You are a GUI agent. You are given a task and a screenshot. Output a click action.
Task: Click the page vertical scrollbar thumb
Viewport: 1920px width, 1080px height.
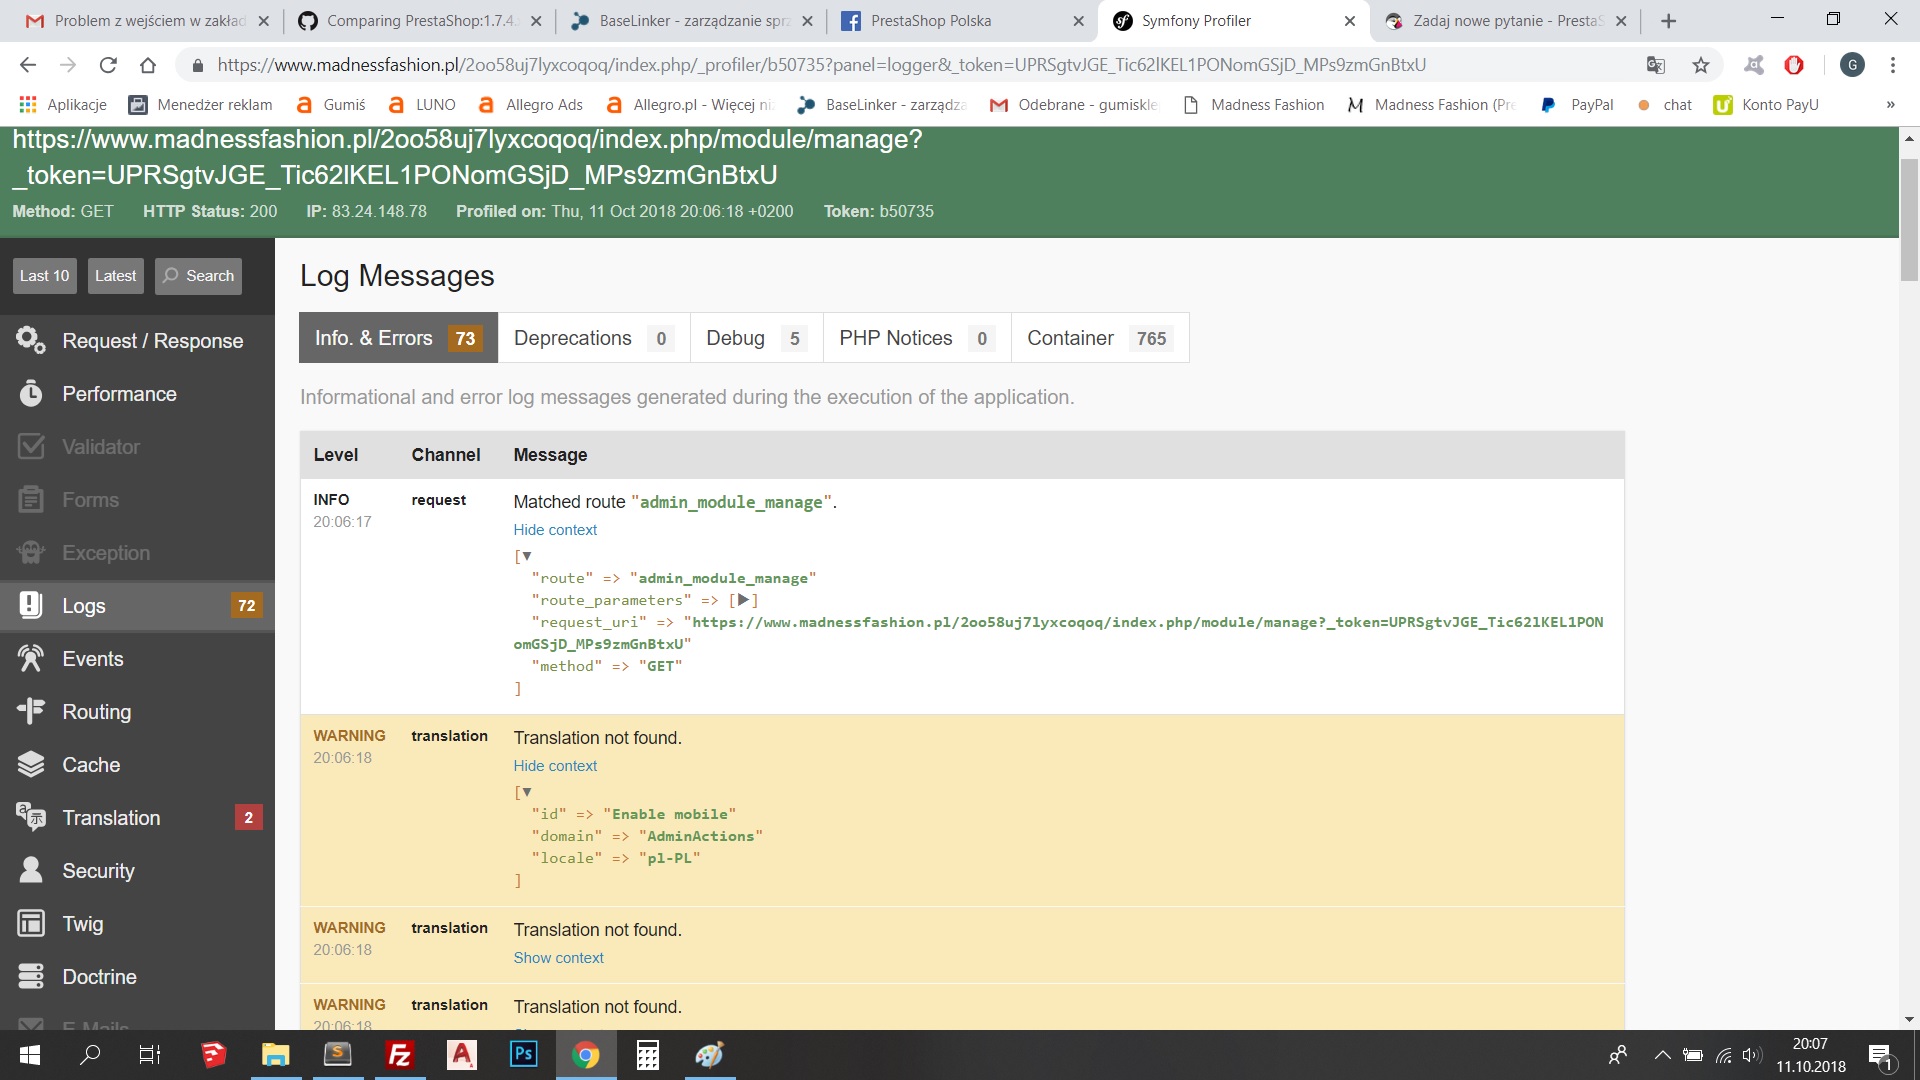tap(1909, 220)
